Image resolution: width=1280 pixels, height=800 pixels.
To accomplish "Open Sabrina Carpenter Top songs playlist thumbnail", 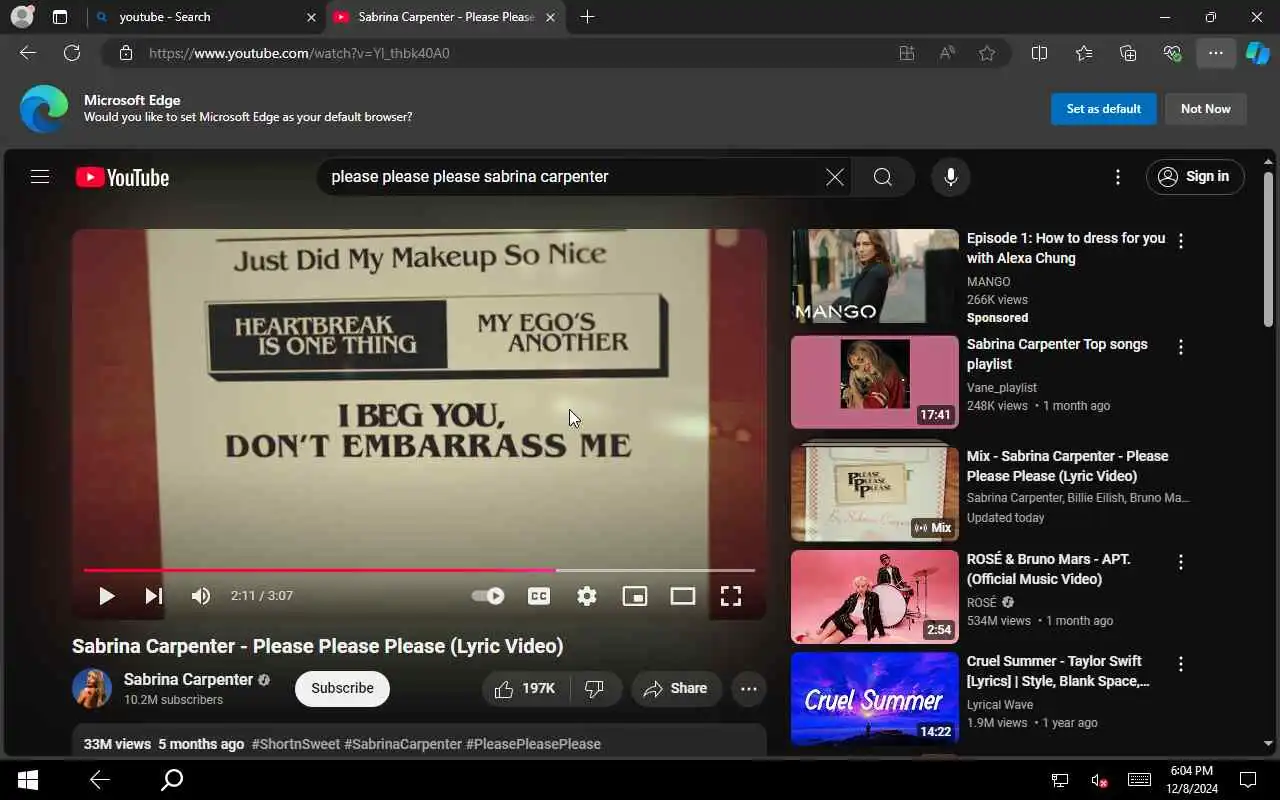I will coord(875,382).
